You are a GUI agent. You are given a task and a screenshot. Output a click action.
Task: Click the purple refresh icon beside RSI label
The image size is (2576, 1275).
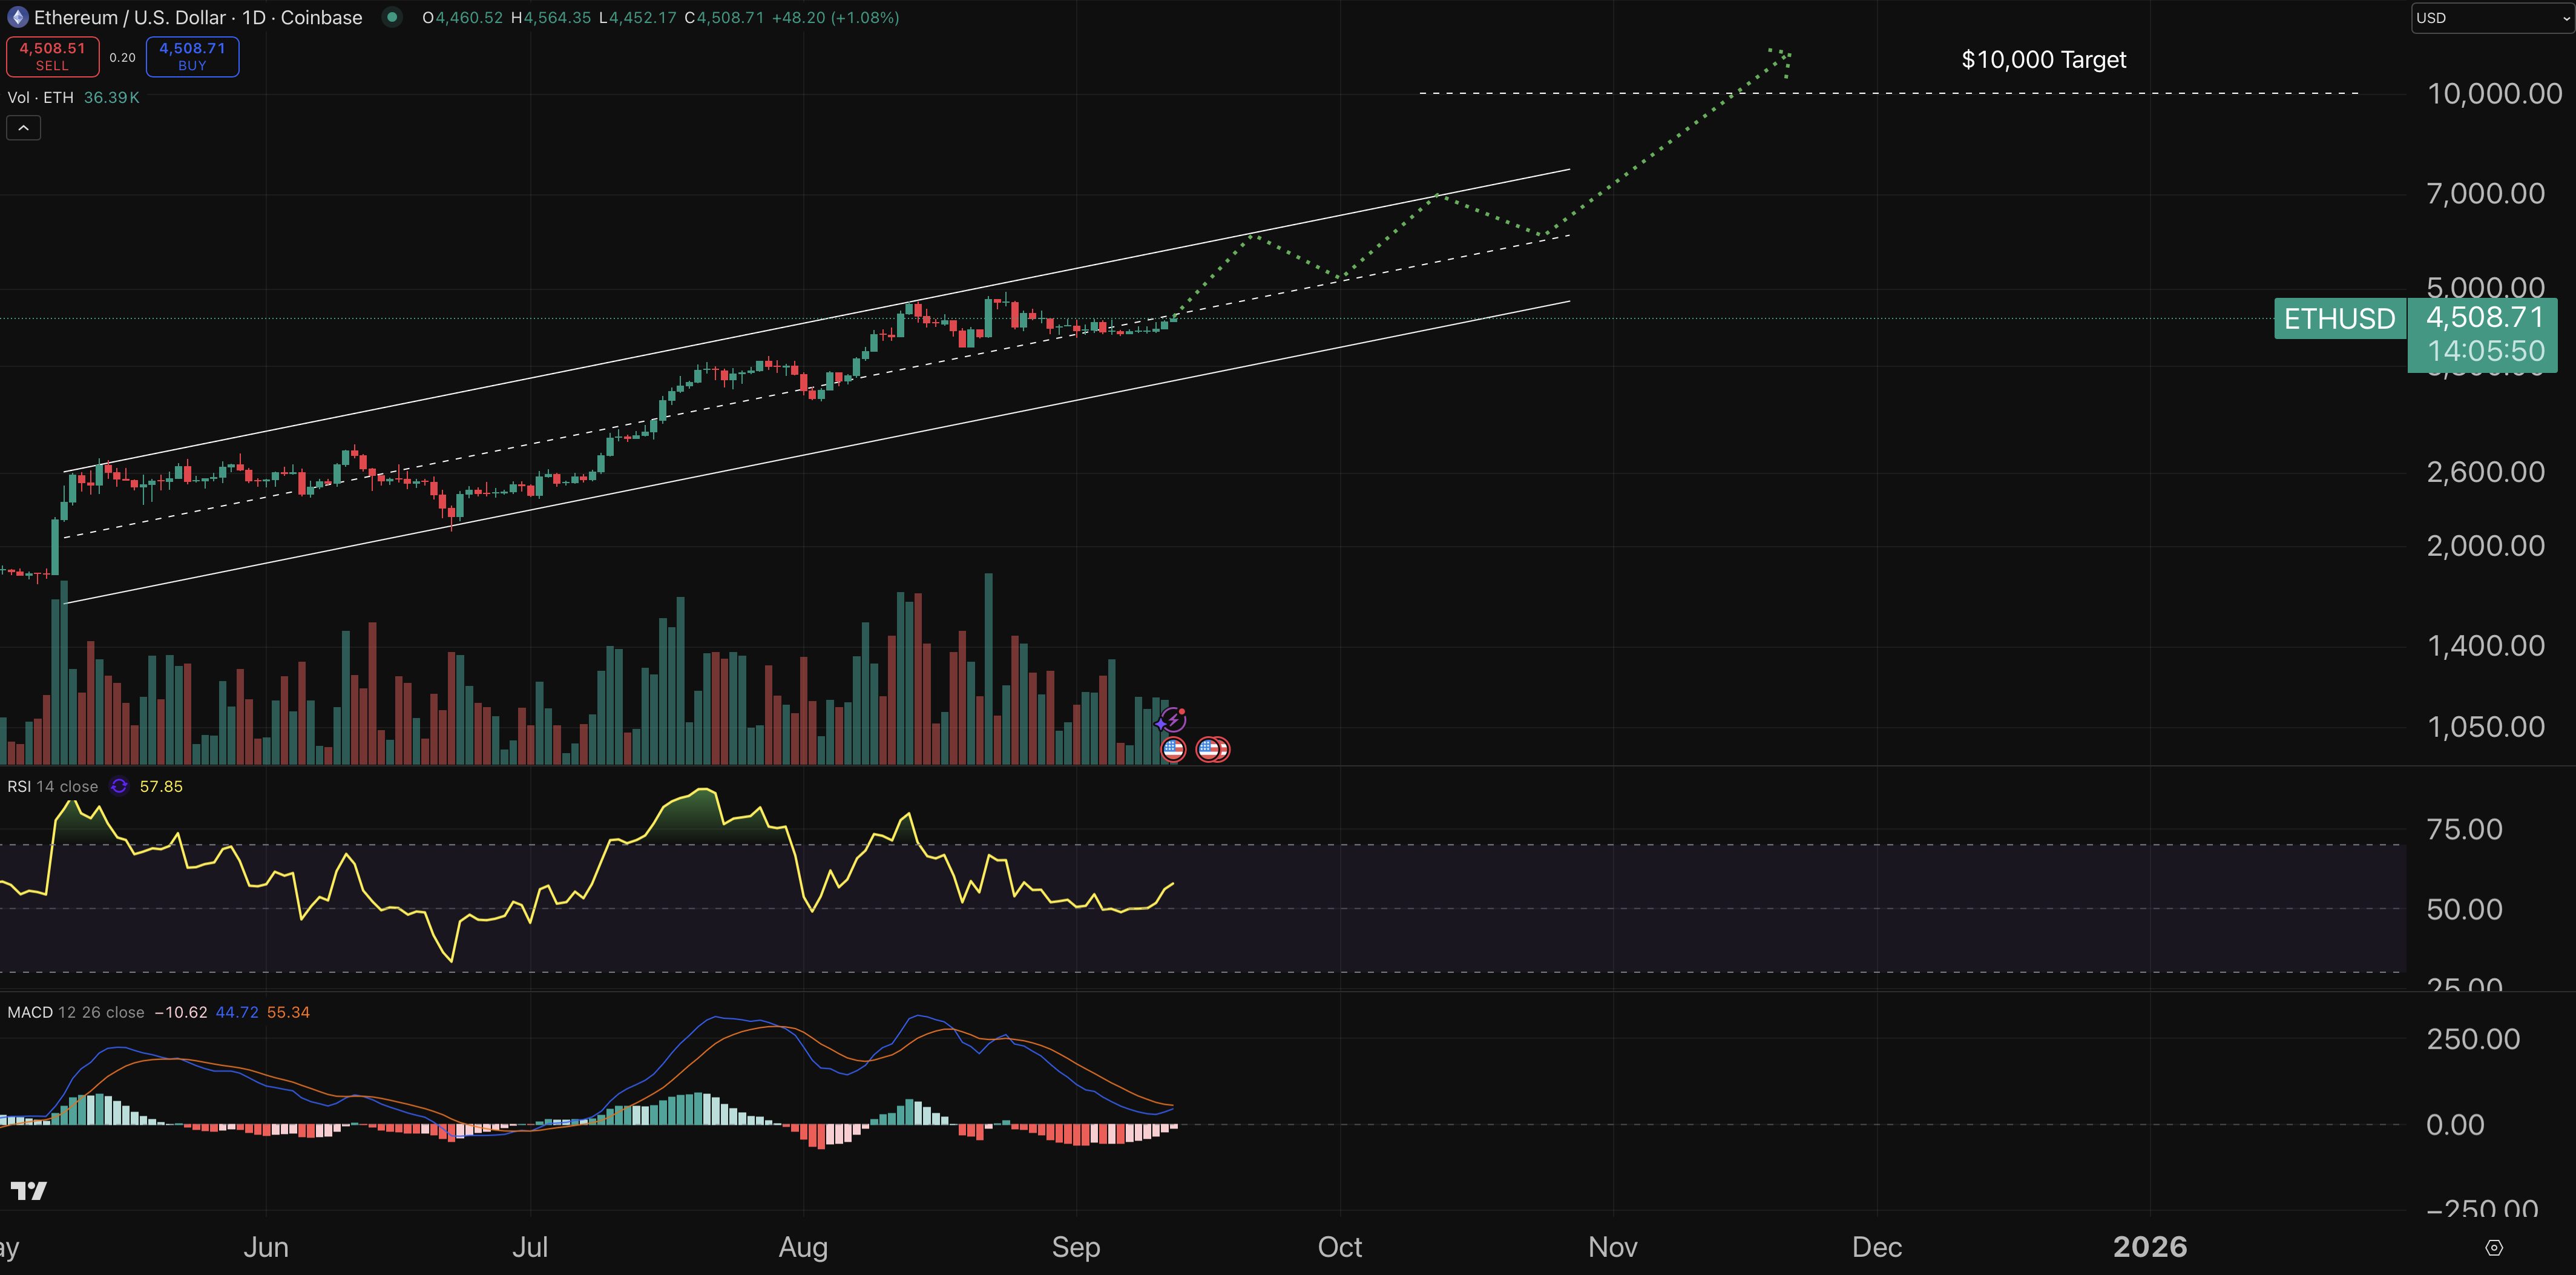point(118,786)
